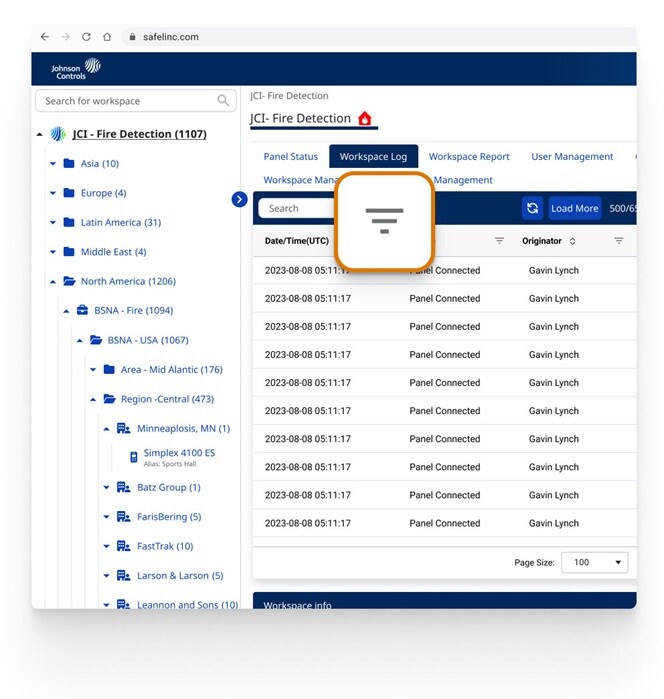Open filter for Originator column
The width and height of the screenshot is (664, 699).
(x=619, y=241)
